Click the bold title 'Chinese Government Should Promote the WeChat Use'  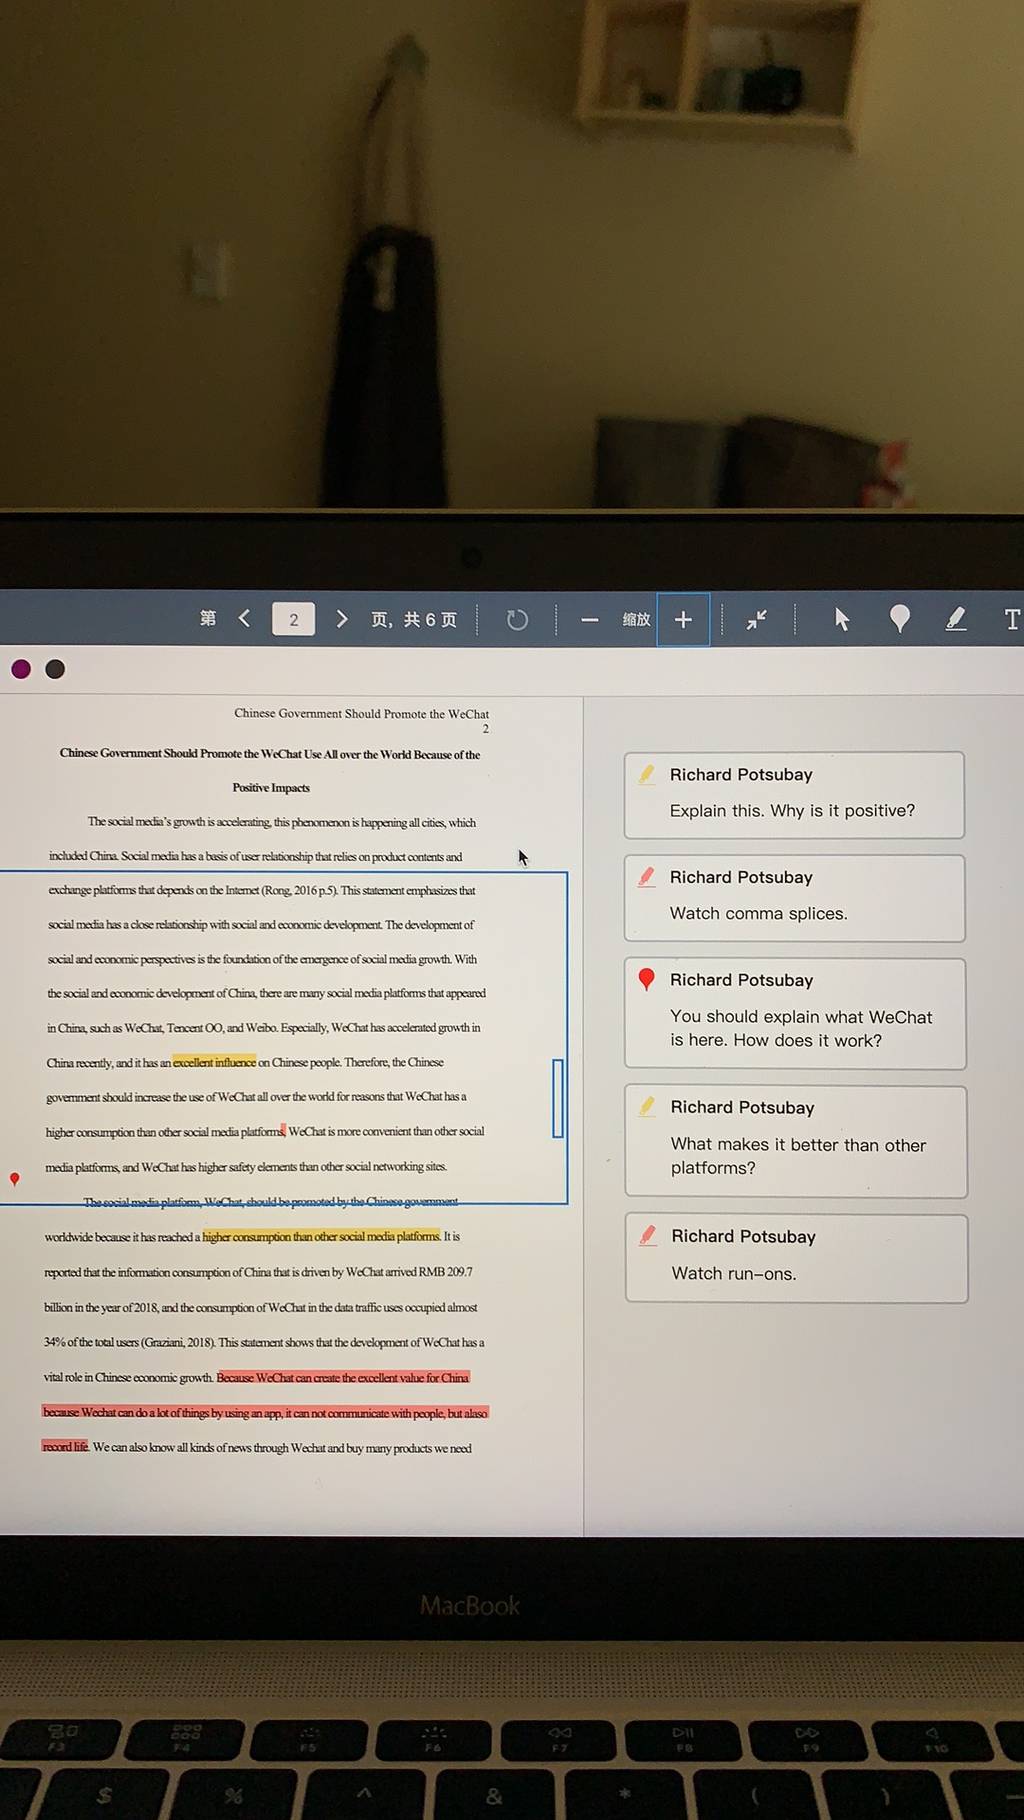[270, 754]
